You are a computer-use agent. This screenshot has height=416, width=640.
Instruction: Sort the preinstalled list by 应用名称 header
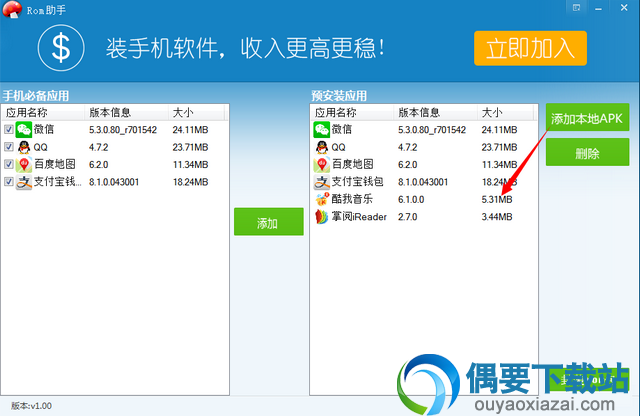point(353,112)
